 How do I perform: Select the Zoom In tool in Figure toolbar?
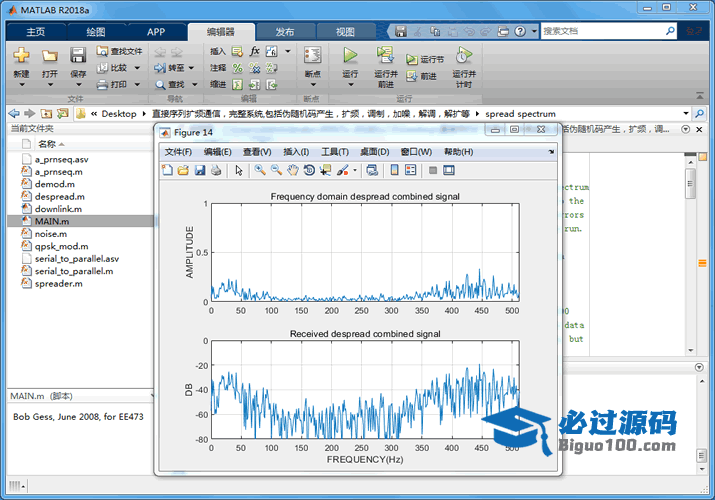pos(260,170)
